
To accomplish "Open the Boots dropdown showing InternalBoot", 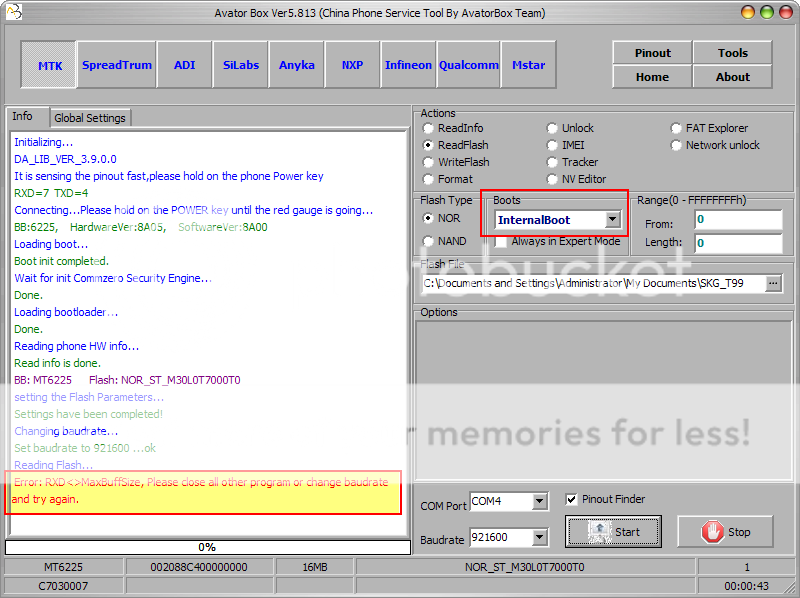I will 613,220.
